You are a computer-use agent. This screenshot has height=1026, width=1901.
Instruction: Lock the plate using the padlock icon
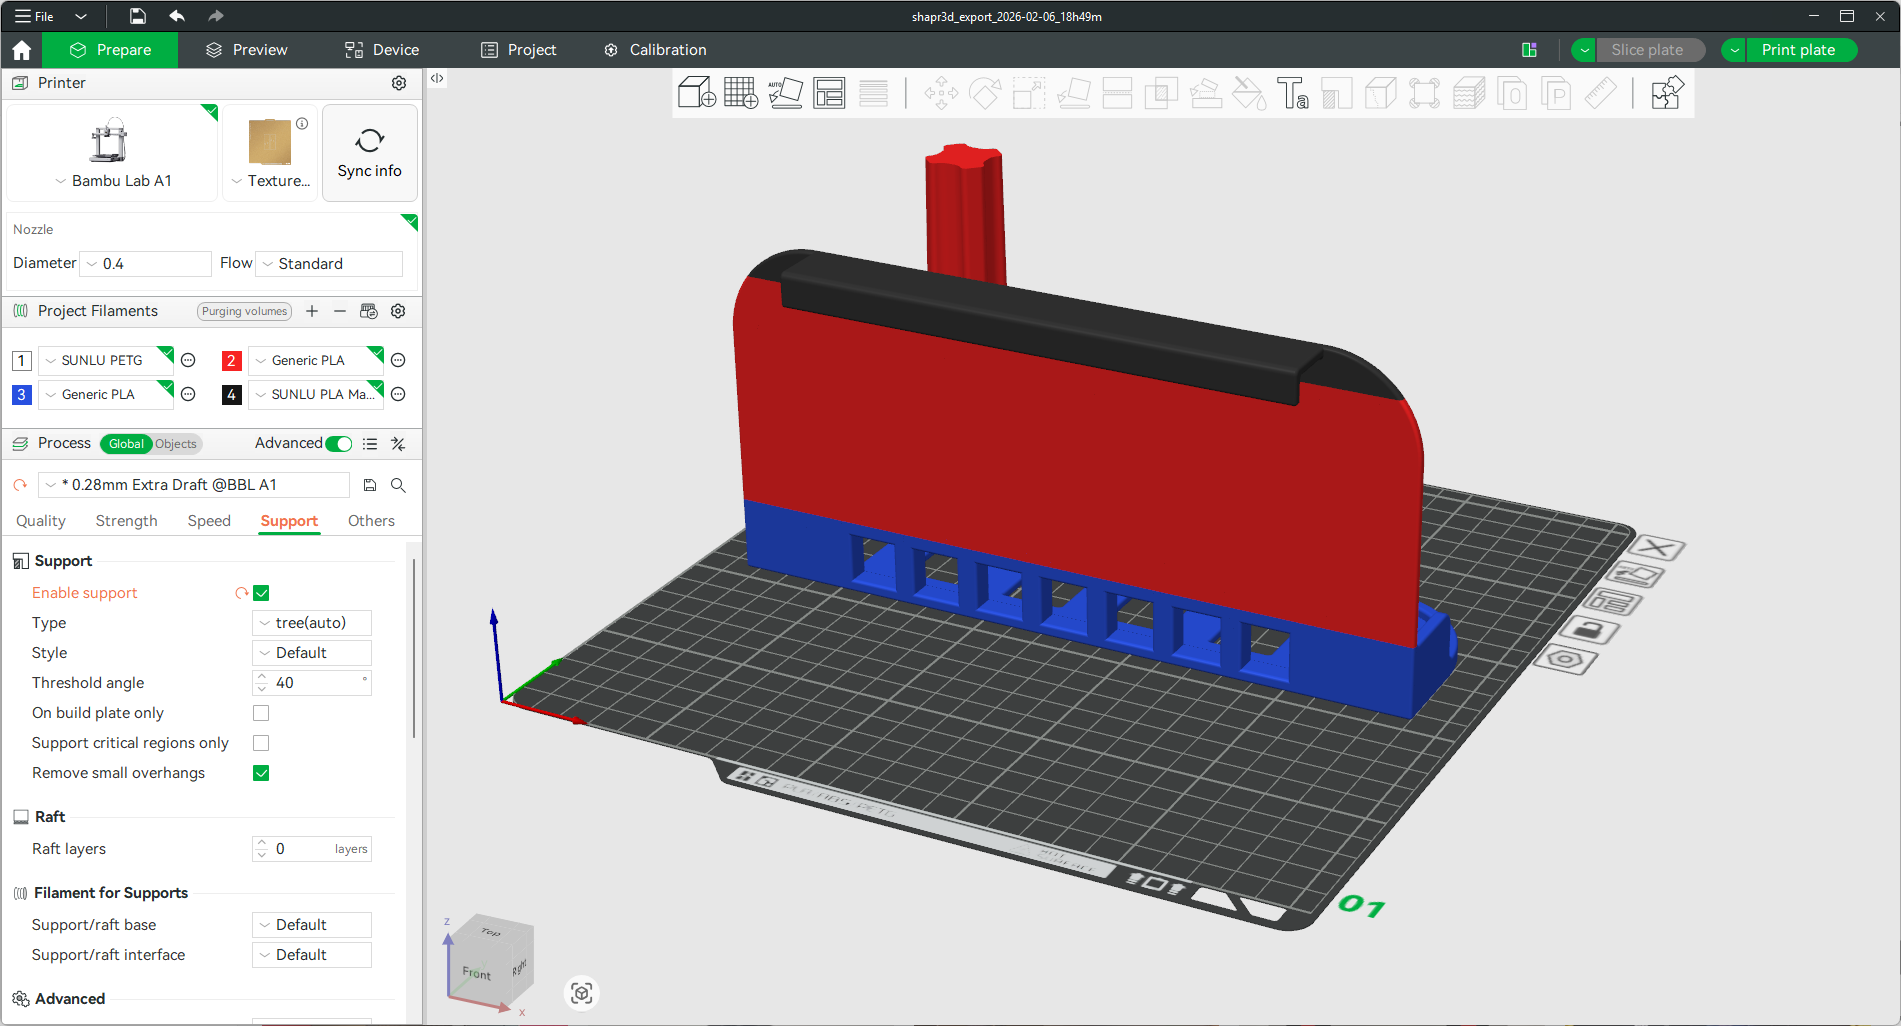pyautogui.click(x=1590, y=630)
